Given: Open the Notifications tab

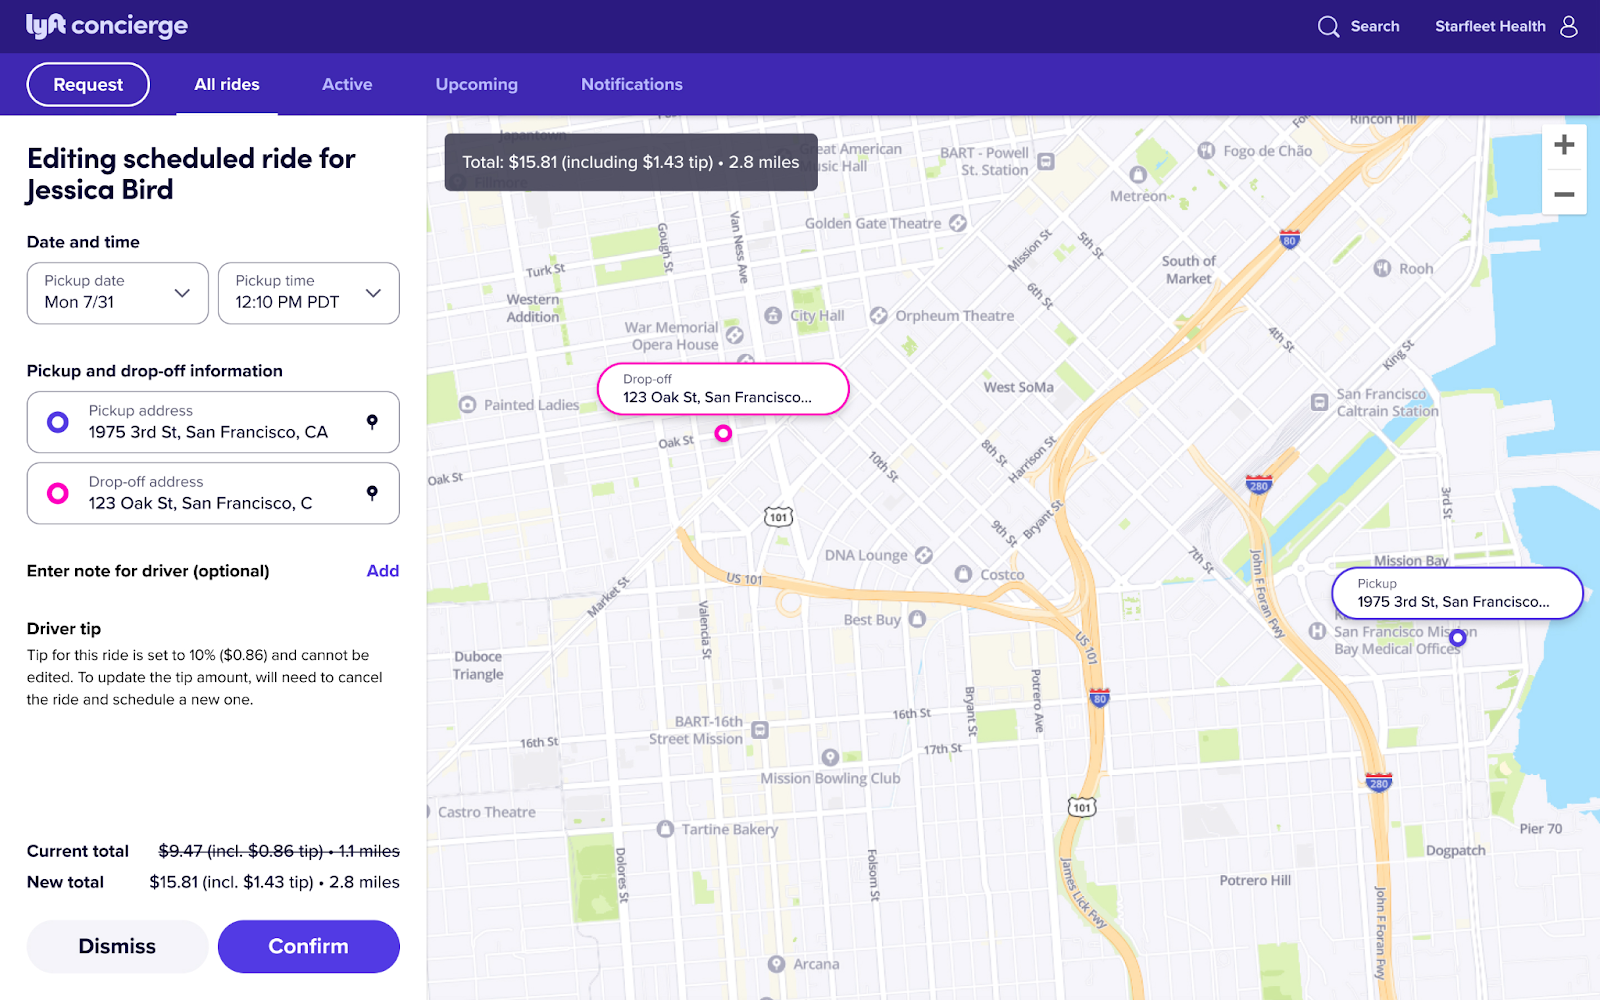Looking at the screenshot, I should [x=632, y=85].
